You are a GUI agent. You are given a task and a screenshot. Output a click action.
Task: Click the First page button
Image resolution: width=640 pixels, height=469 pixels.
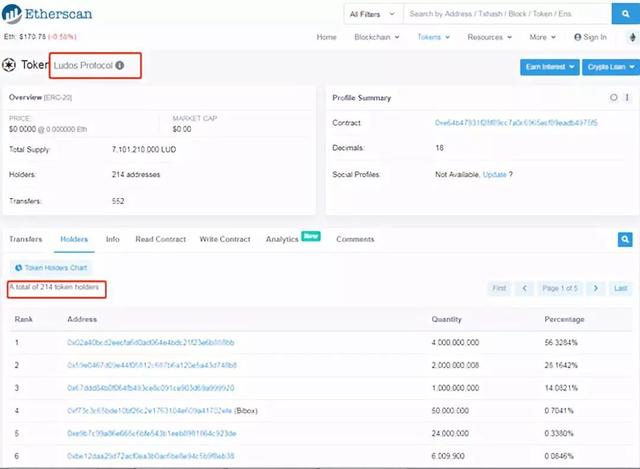pyautogui.click(x=499, y=288)
